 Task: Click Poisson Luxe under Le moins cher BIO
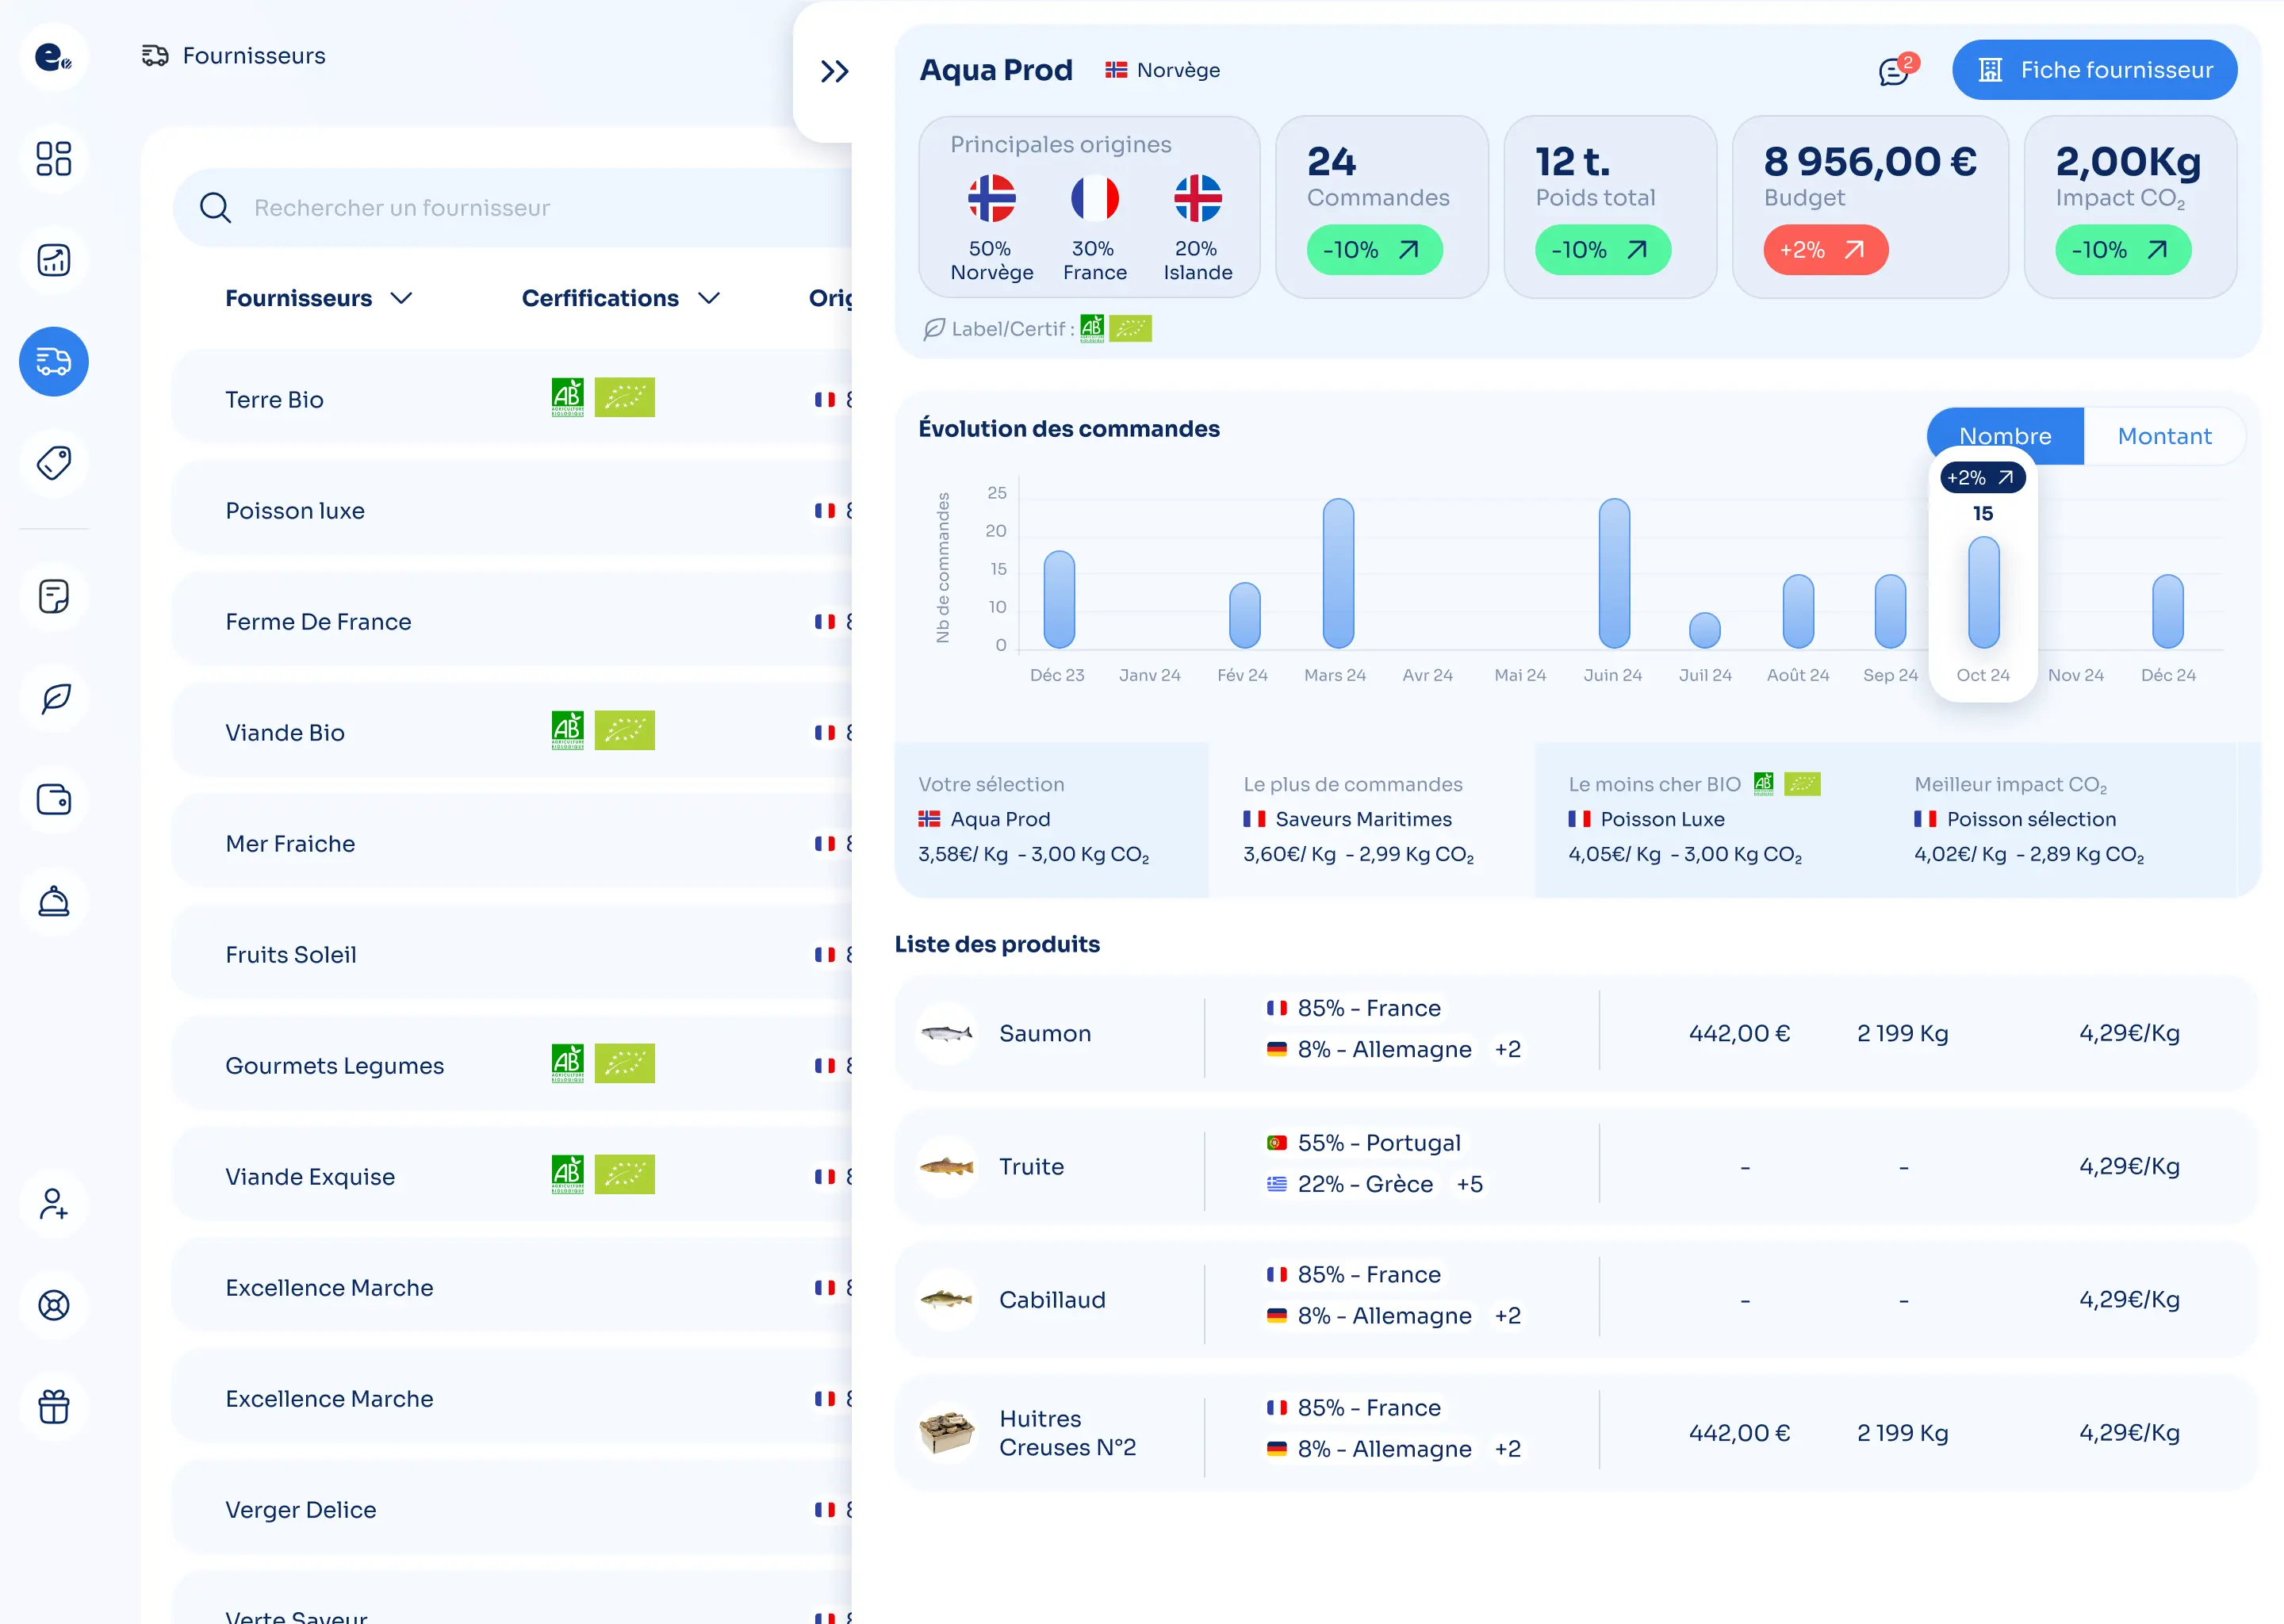[1662, 819]
